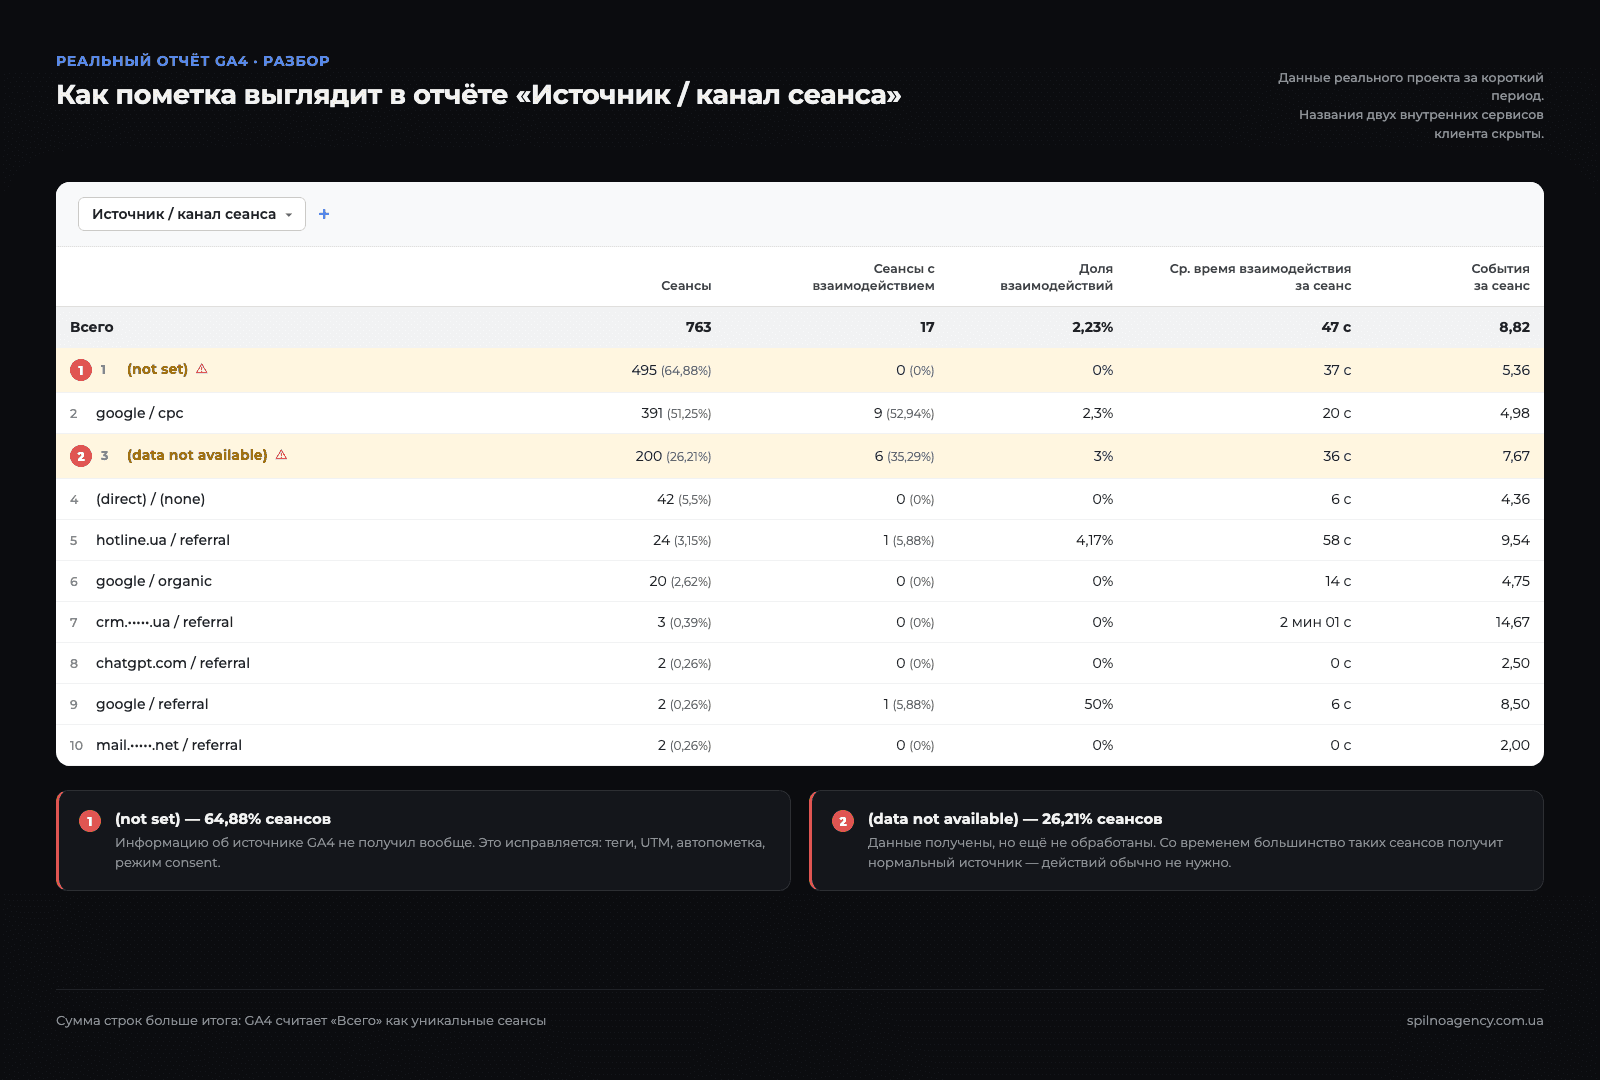This screenshot has height=1080, width=1600.
Task: Select the google / organic row
Action: (800, 581)
